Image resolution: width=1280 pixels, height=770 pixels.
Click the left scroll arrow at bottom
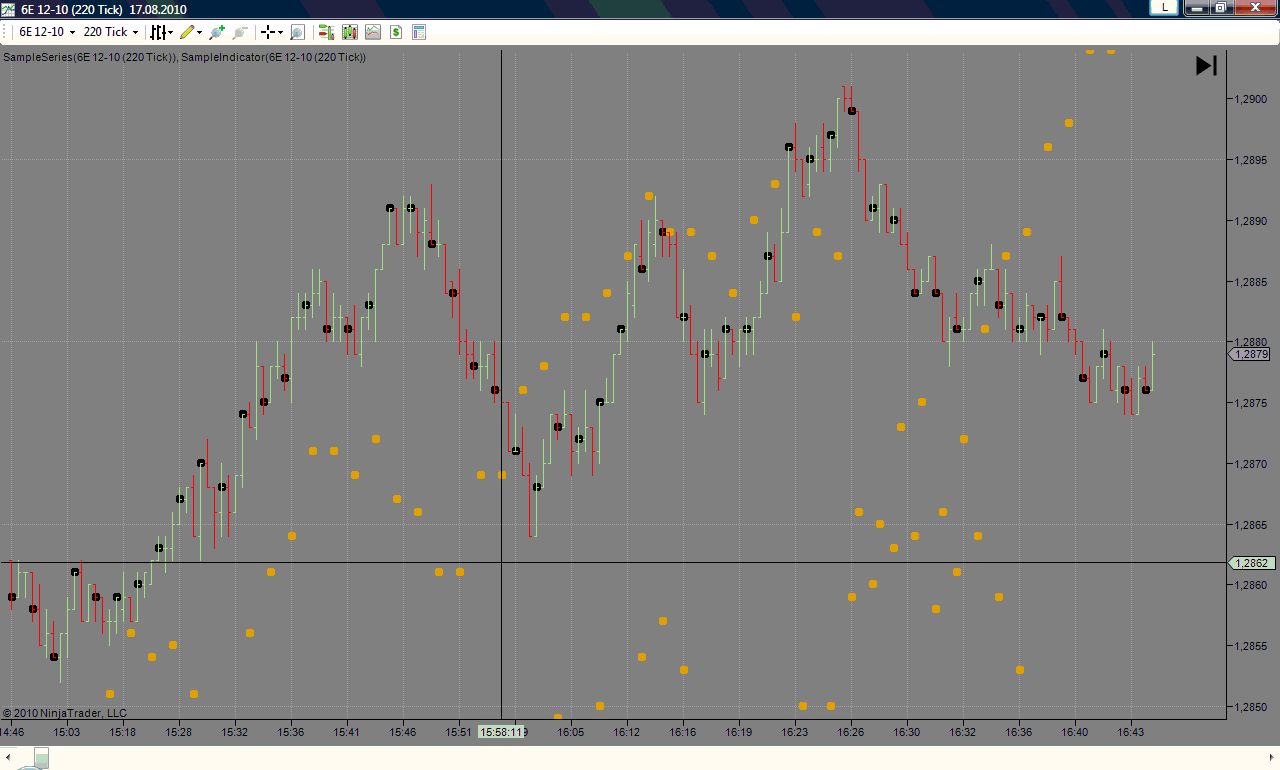point(9,760)
